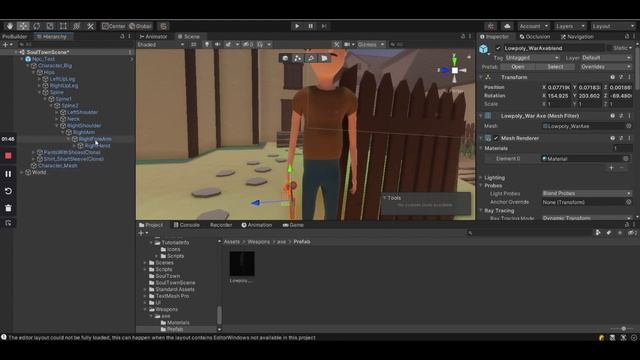Click ProBuilder face selection mode icon

324,58
